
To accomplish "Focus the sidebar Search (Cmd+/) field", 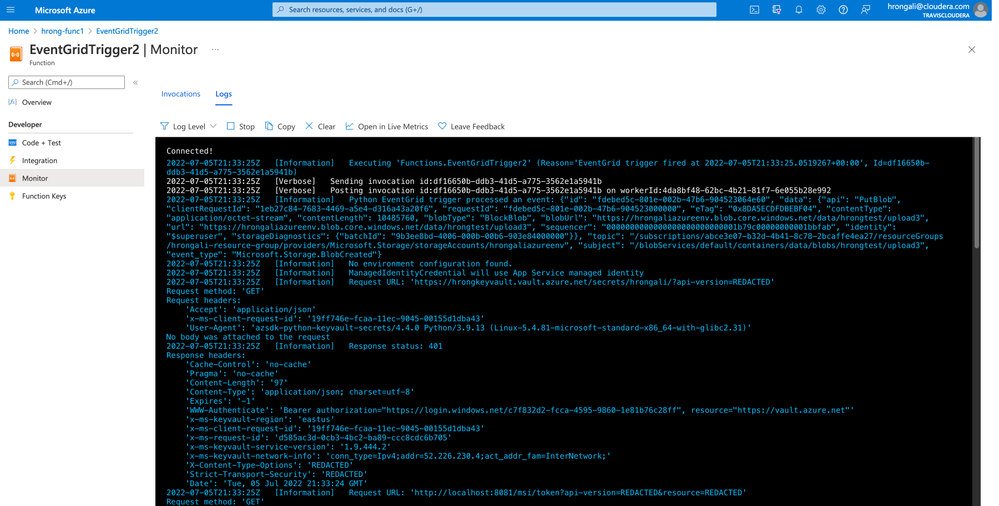I will coord(66,82).
